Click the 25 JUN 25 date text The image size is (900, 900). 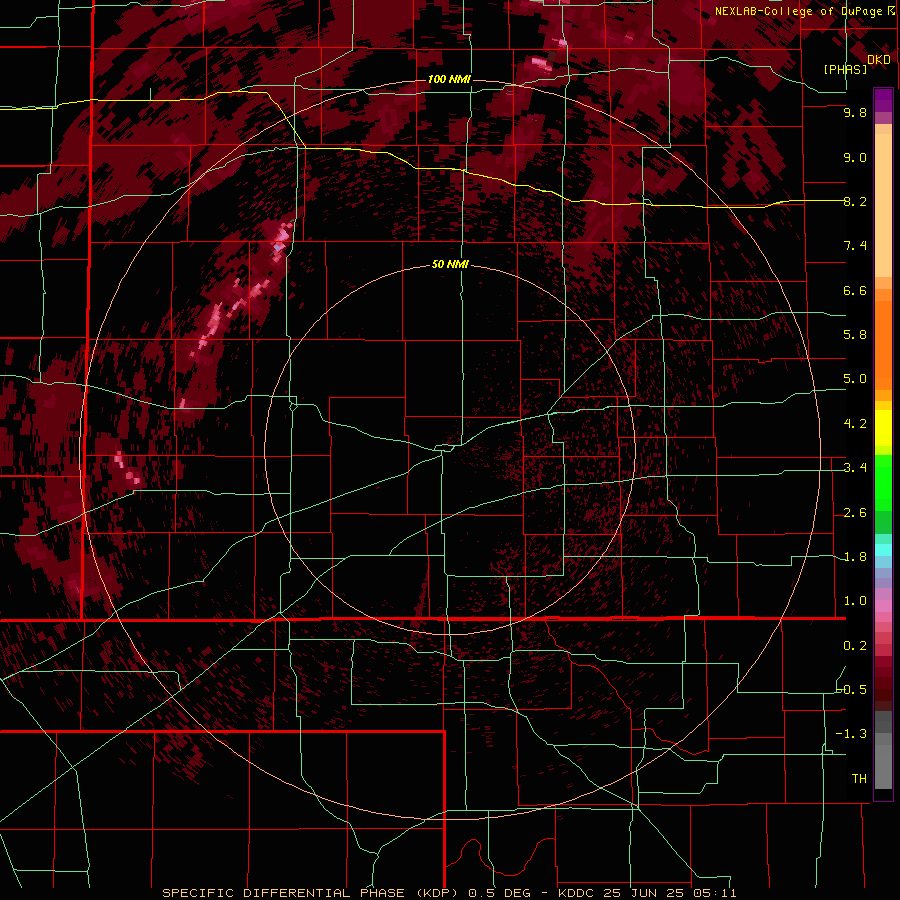tap(641, 893)
